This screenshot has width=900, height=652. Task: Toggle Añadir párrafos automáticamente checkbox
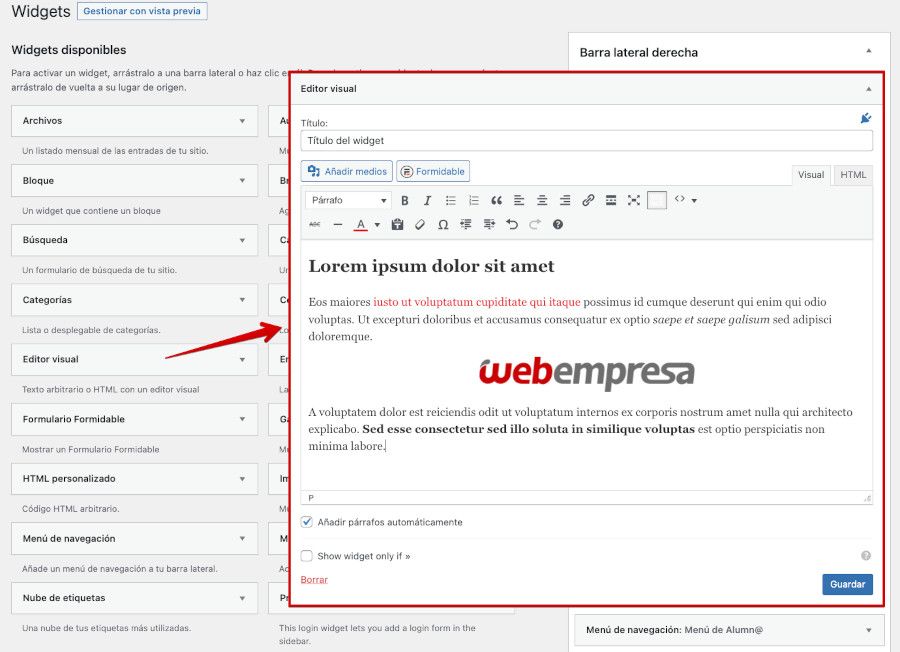coord(307,522)
